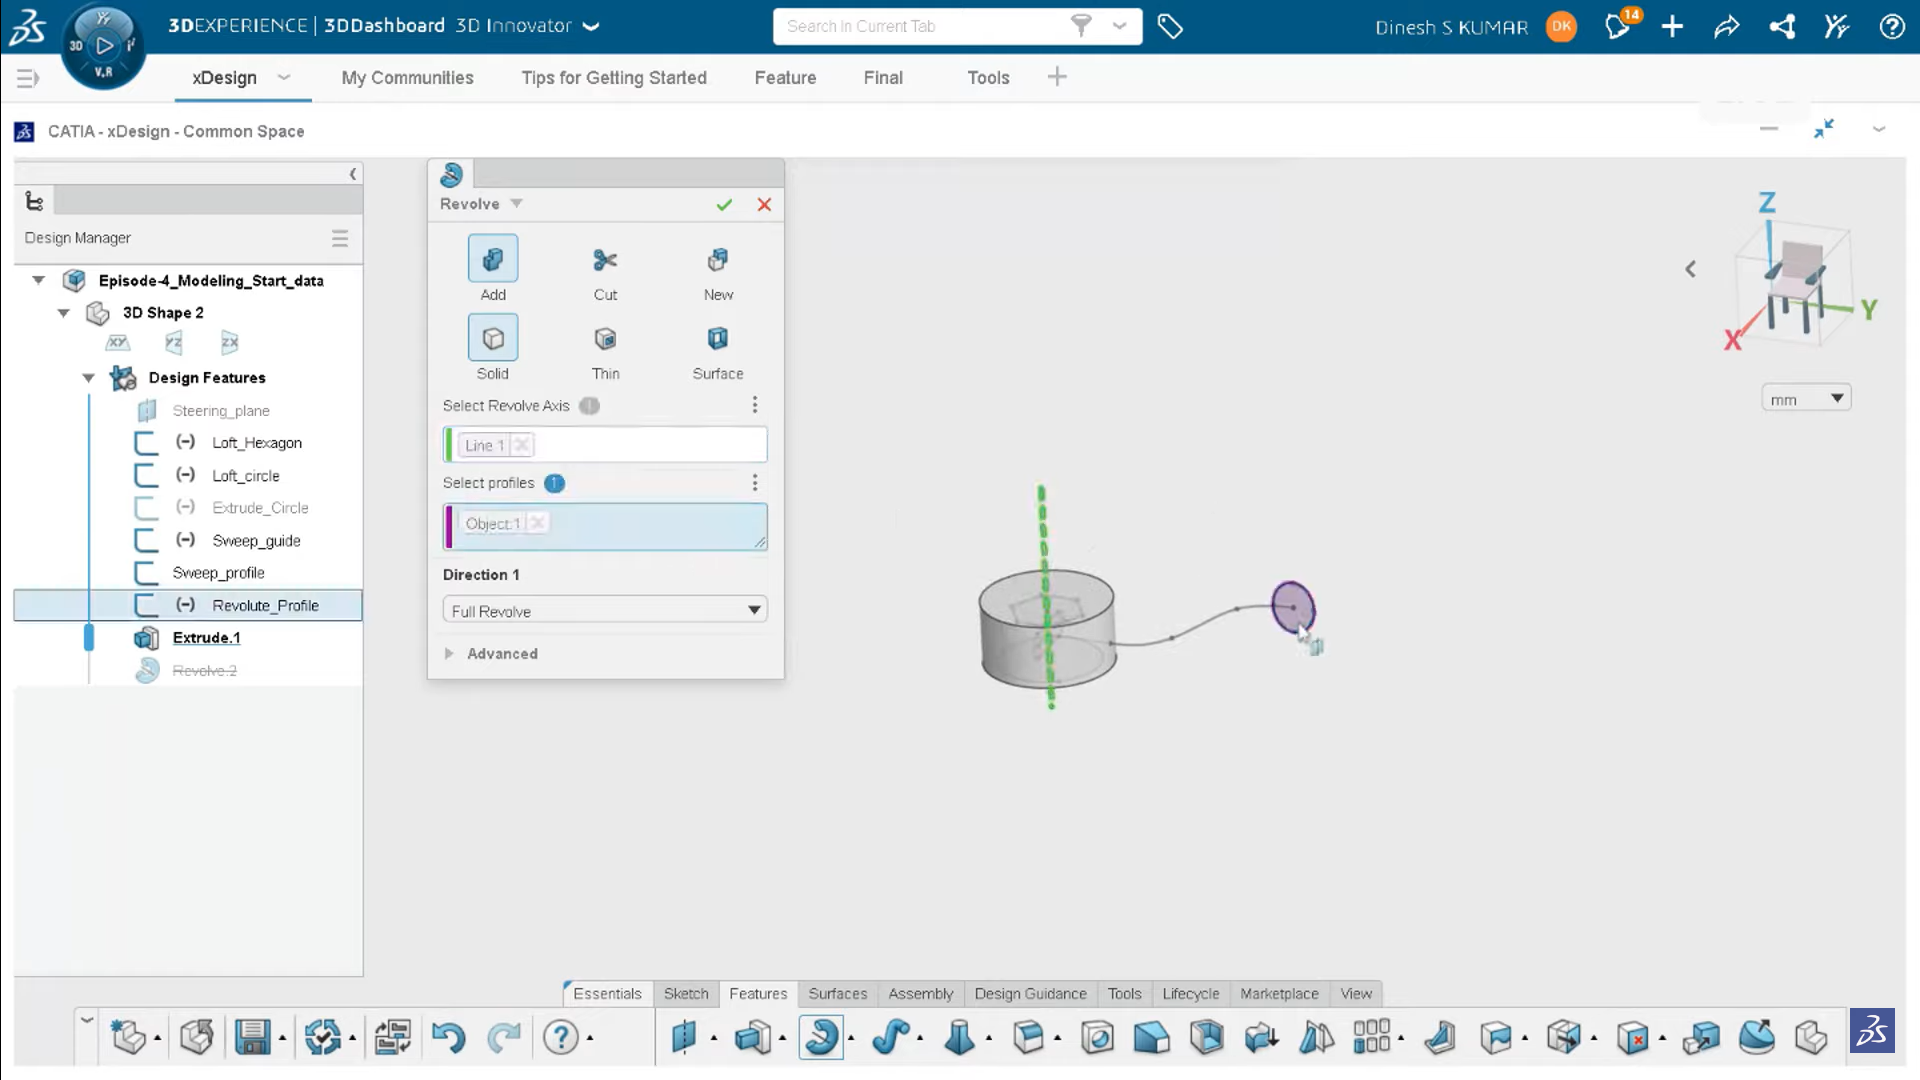
Task: Switch to the Sketch toolbar tab
Action: click(686, 993)
